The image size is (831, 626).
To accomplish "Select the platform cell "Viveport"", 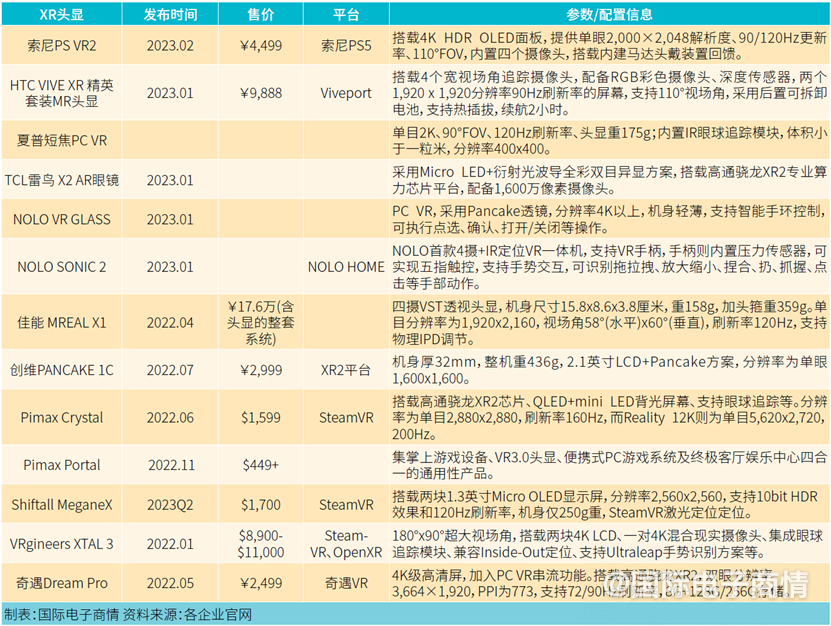I will (346, 93).
